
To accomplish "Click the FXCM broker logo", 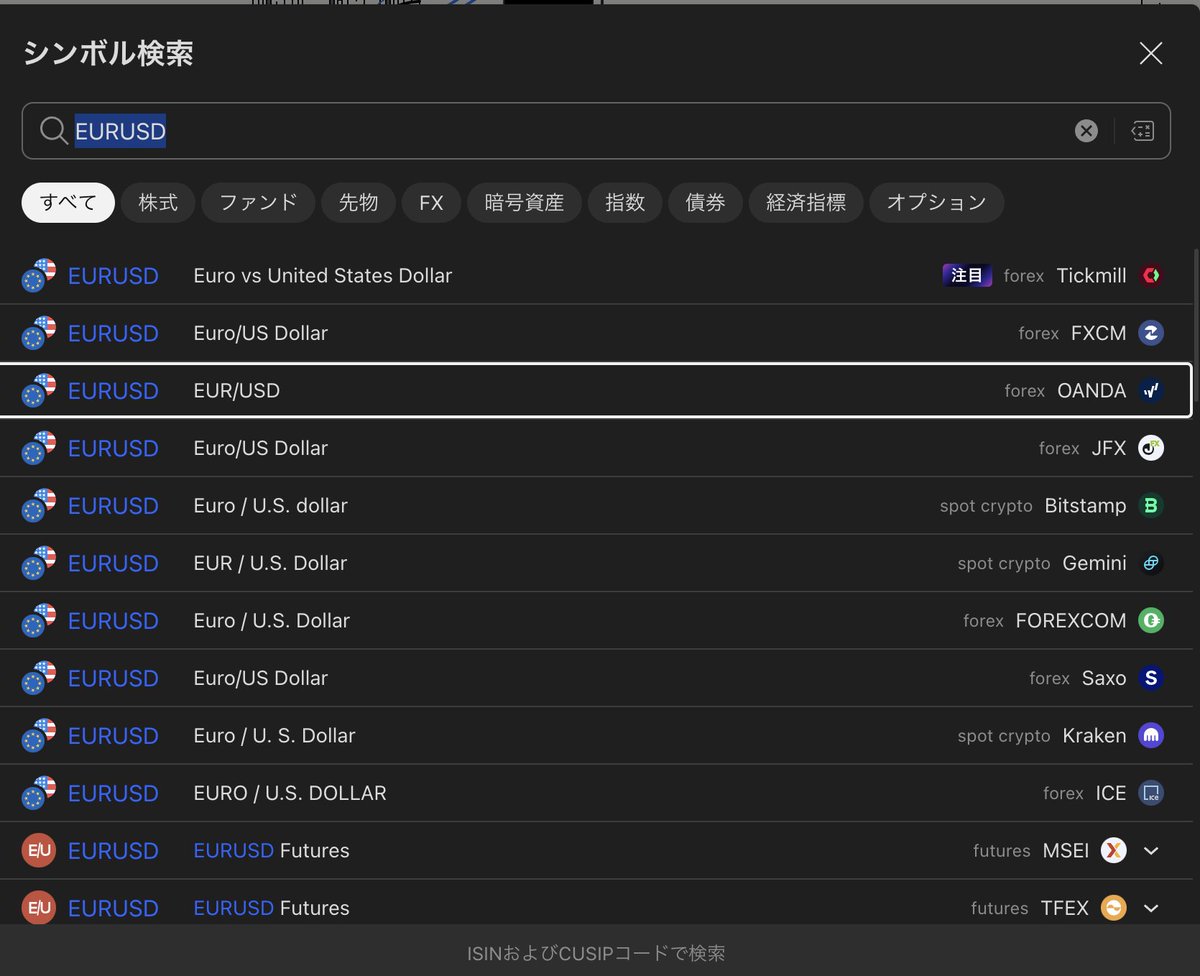I will coord(1151,333).
